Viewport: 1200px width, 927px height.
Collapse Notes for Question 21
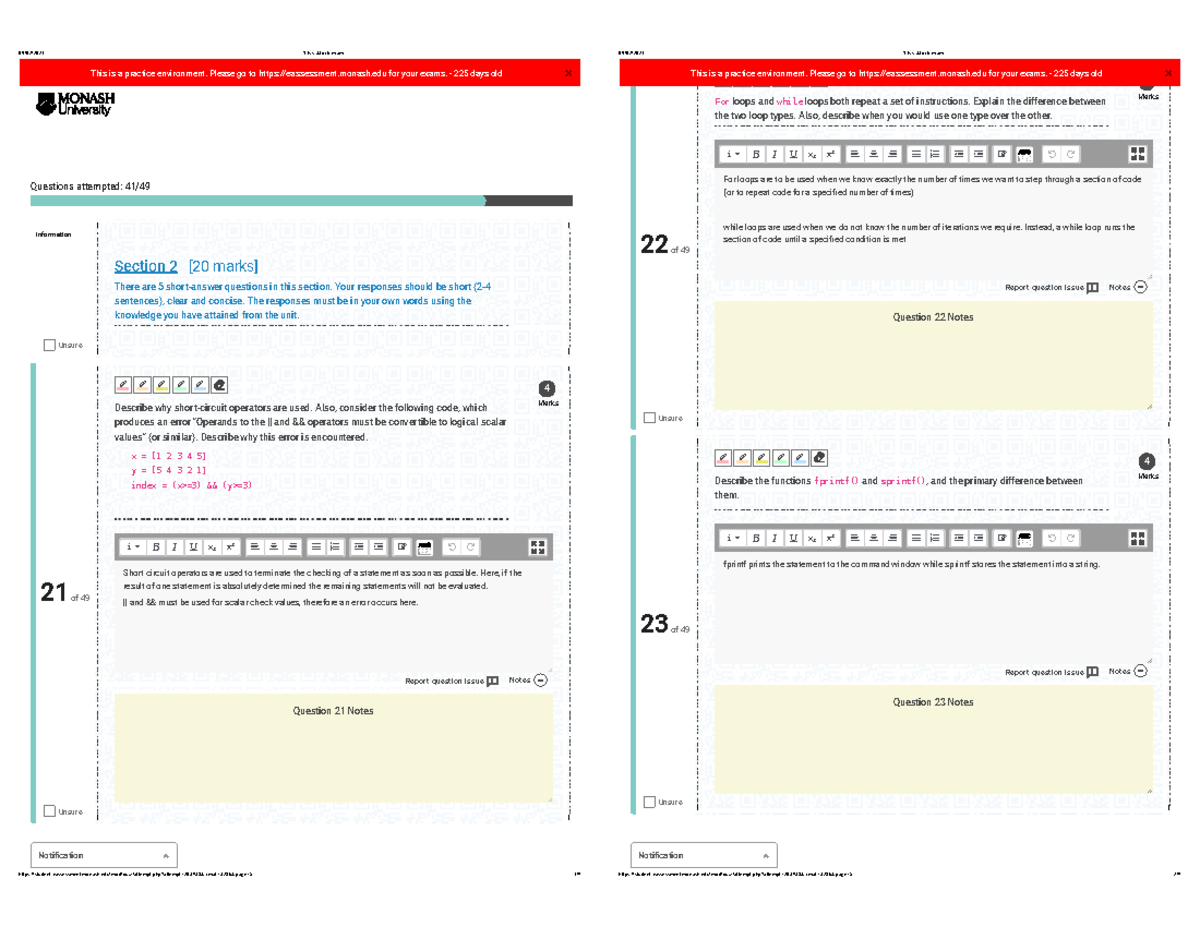541,681
